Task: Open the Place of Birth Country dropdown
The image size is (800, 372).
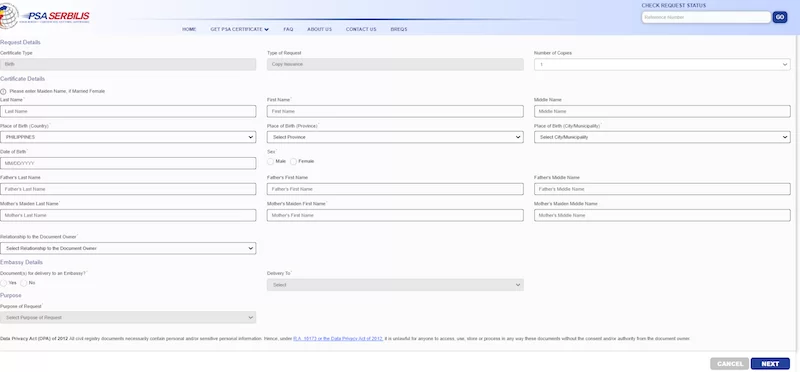Action: [128, 137]
